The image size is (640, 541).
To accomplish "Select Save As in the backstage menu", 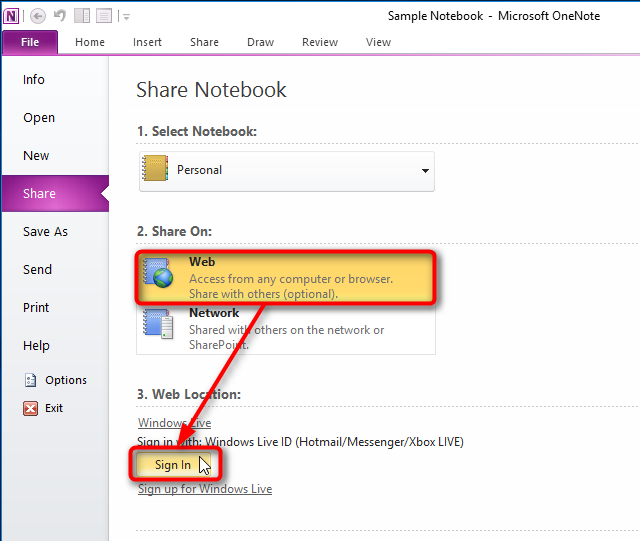I will [x=55, y=232].
